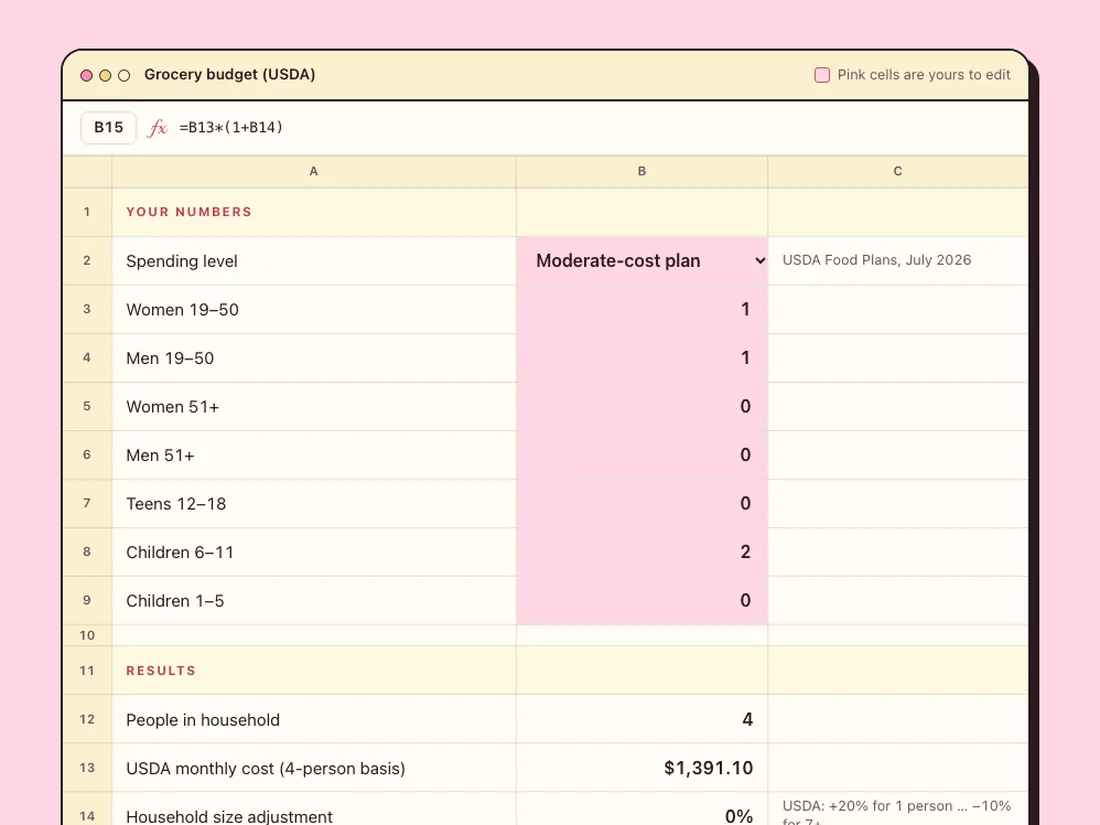Select column A header
The image size is (1100, 825).
pos(314,171)
